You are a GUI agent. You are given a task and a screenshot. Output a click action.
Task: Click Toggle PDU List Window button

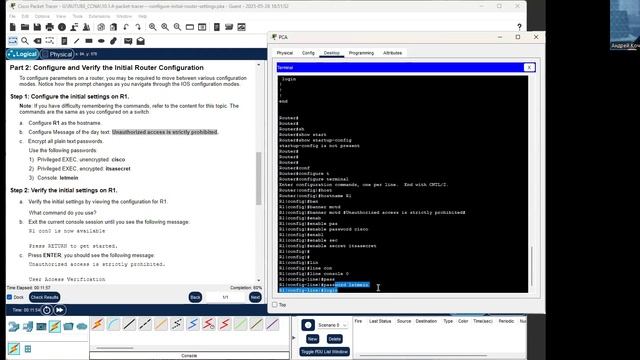324,351
